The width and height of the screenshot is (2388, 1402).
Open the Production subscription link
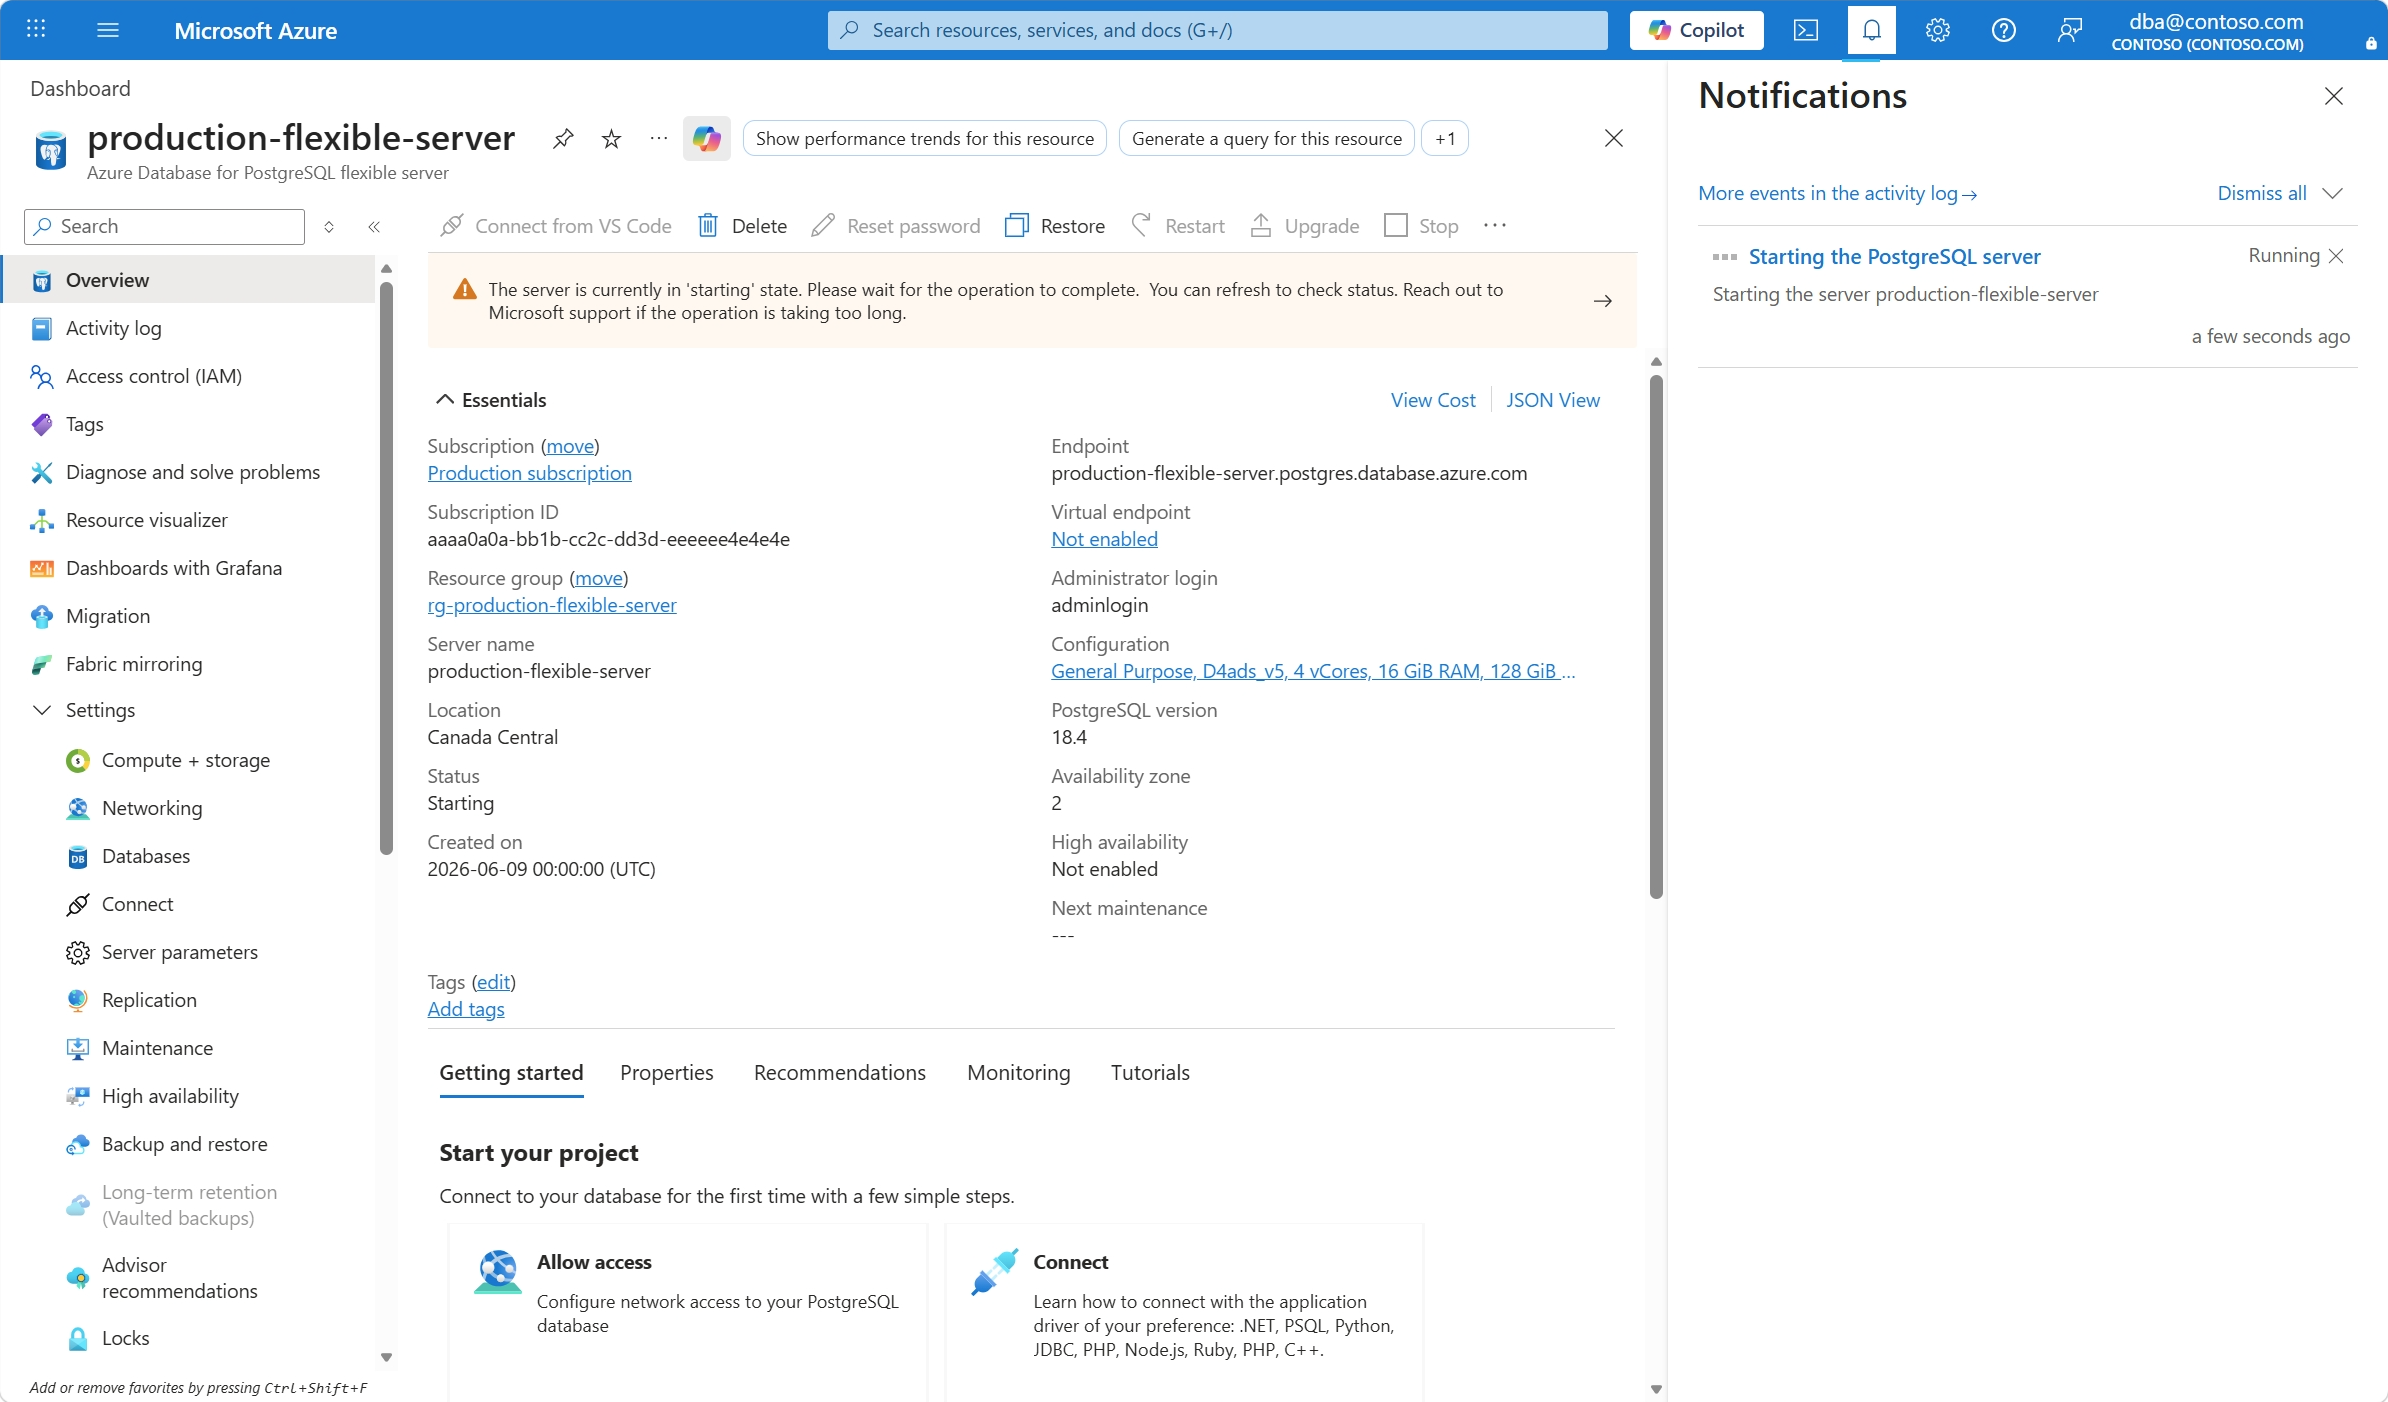click(530, 473)
